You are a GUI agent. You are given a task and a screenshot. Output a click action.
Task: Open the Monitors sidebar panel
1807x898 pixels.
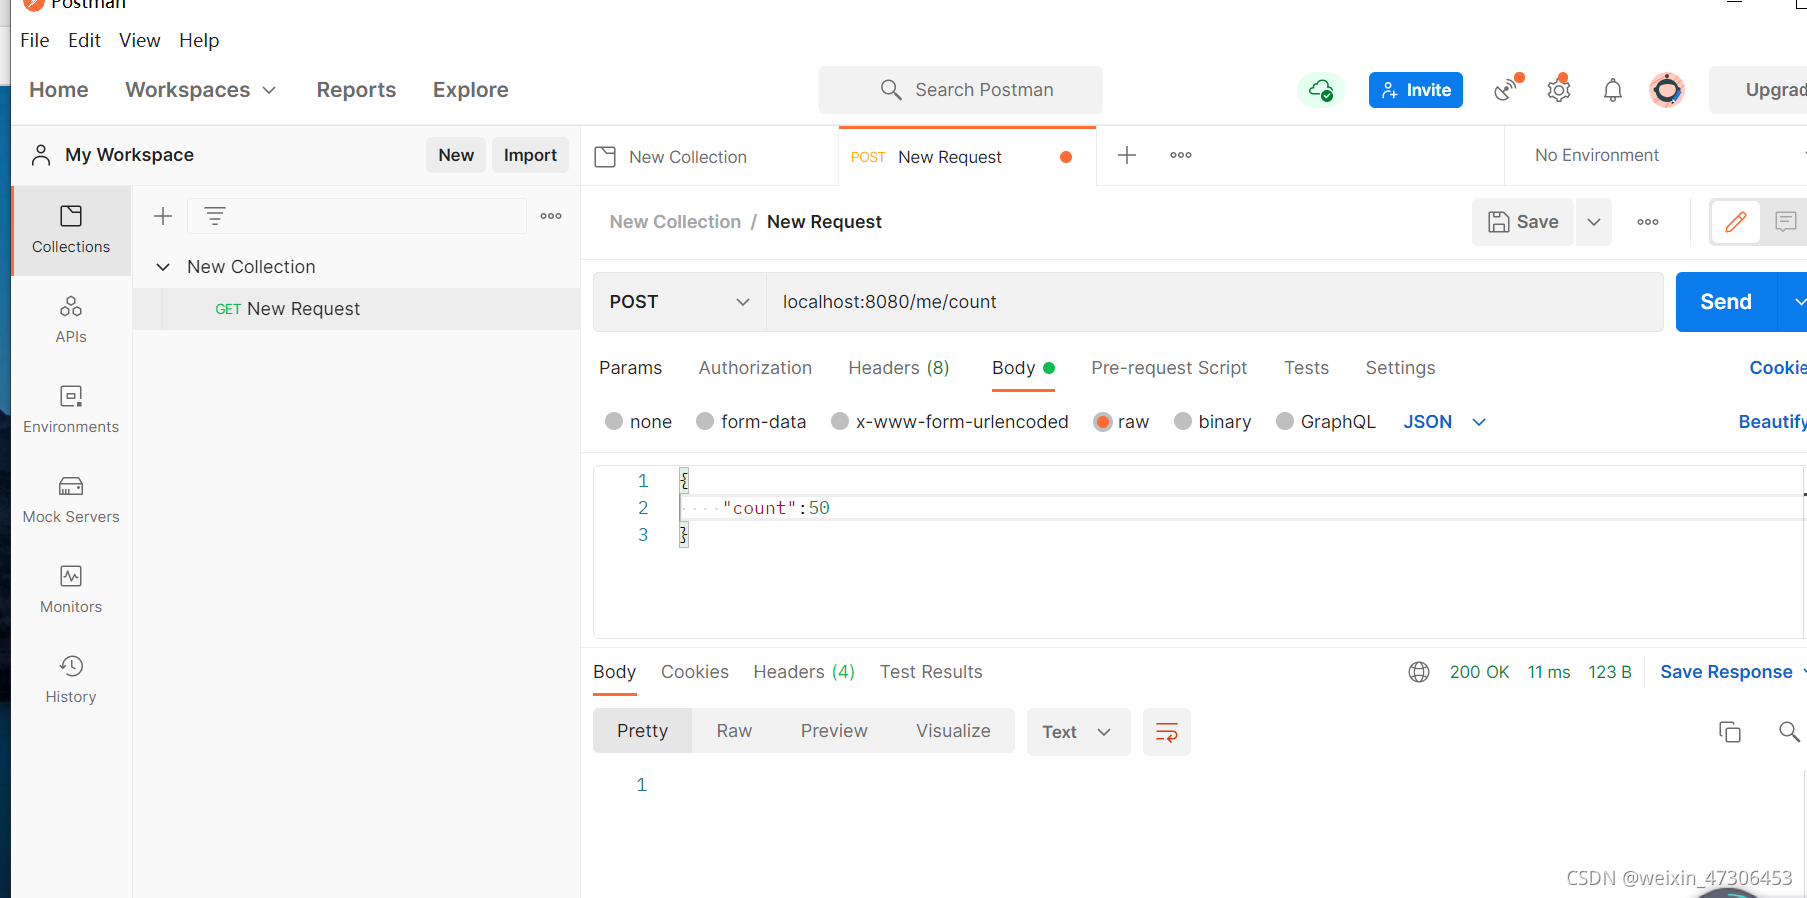[x=71, y=590]
